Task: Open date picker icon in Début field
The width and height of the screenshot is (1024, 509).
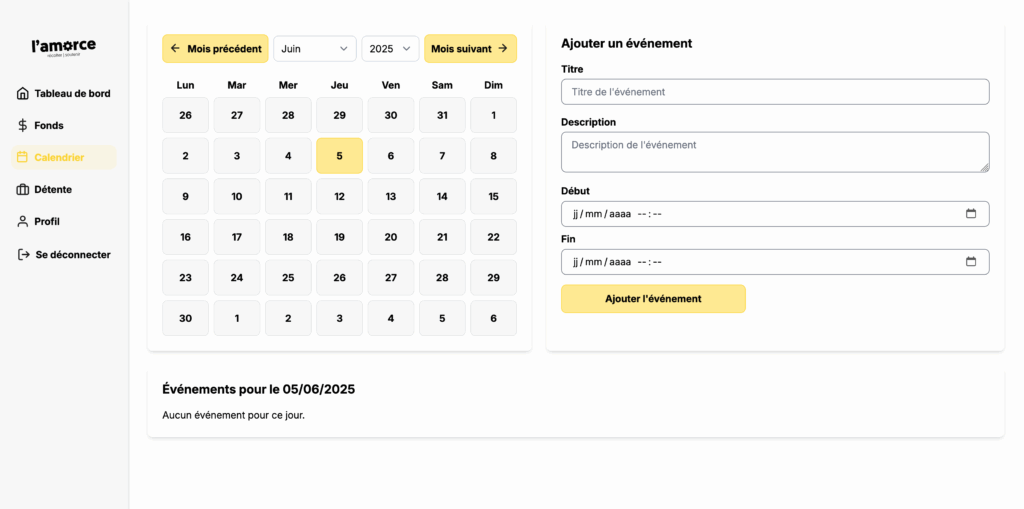Action: click(x=970, y=213)
